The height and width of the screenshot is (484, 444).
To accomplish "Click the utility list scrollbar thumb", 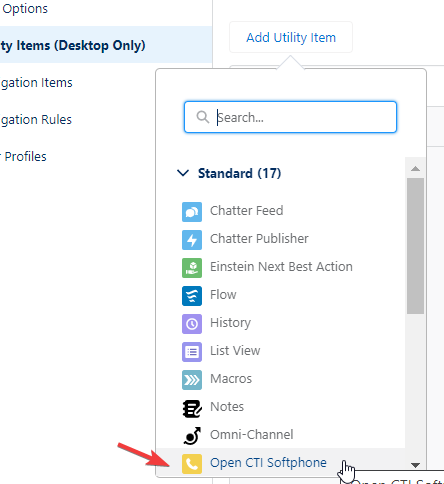I will [415, 246].
